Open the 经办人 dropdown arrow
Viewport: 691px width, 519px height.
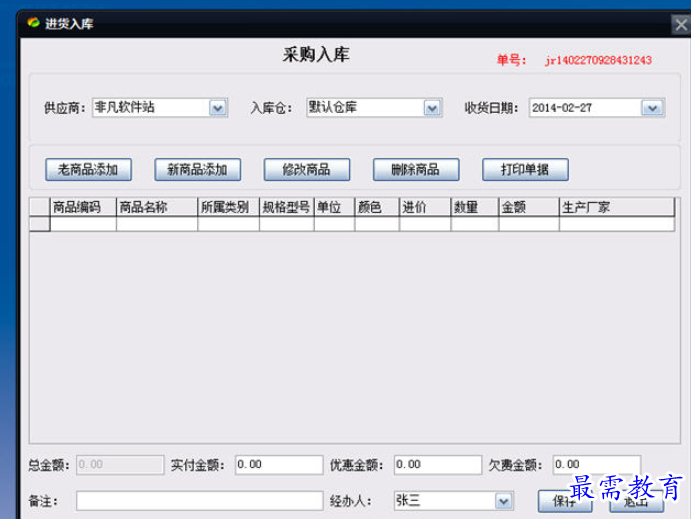(x=504, y=501)
